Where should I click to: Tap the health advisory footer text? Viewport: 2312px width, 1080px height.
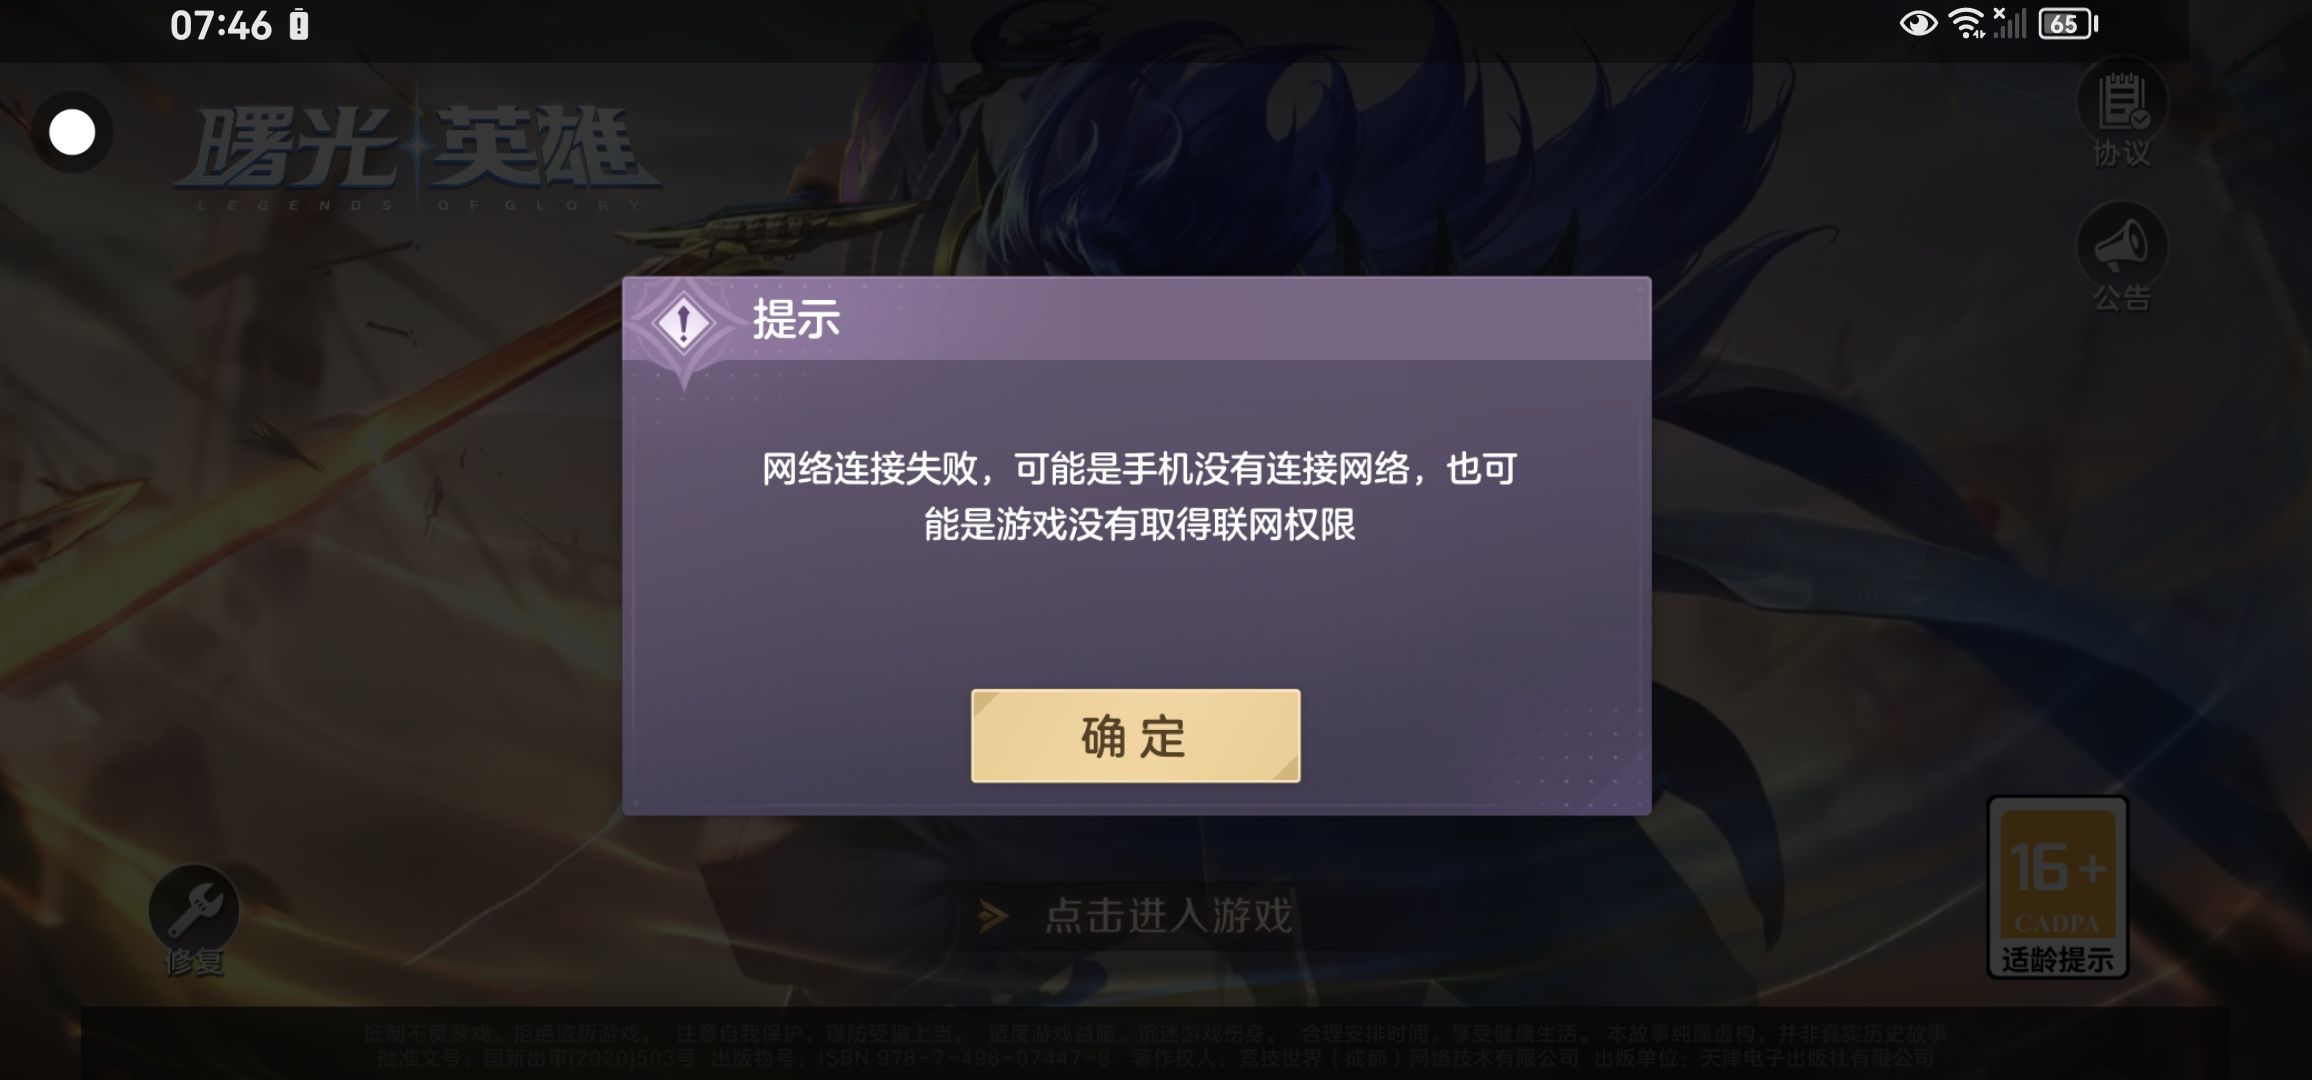(x=1156, y=1046)
